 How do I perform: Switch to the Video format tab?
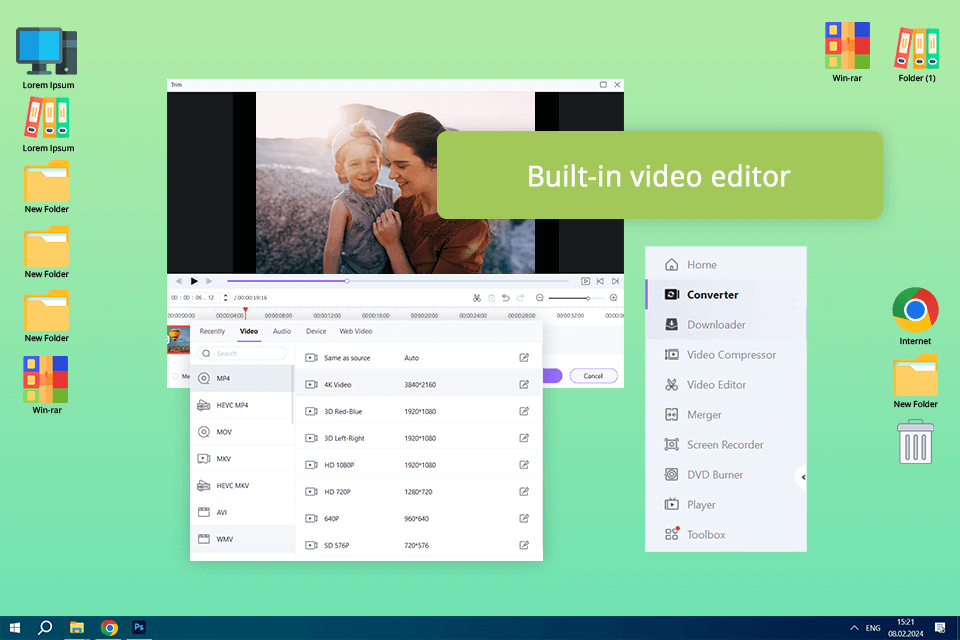249,331
